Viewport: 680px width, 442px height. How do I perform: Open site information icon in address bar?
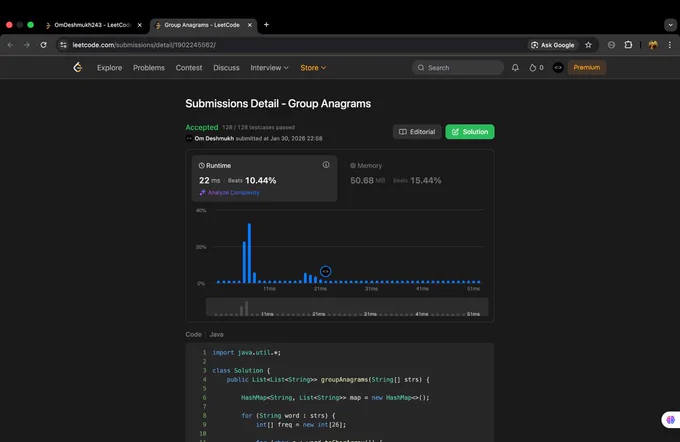click(63, 45)
